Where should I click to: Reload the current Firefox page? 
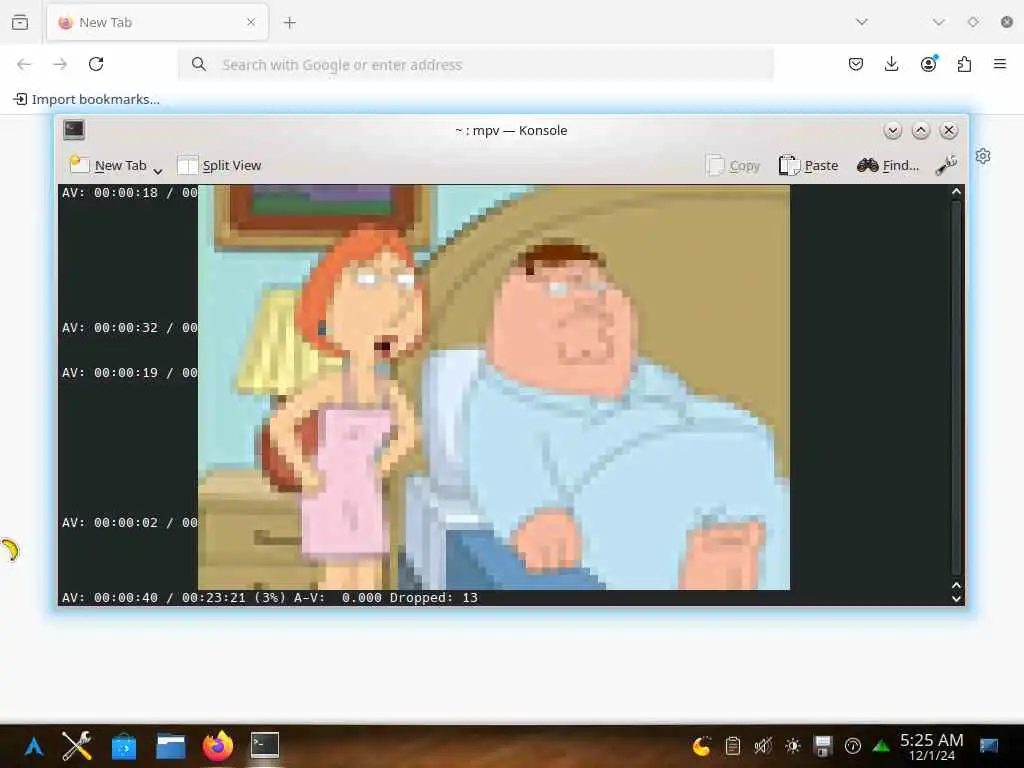(x=96, y=64)
